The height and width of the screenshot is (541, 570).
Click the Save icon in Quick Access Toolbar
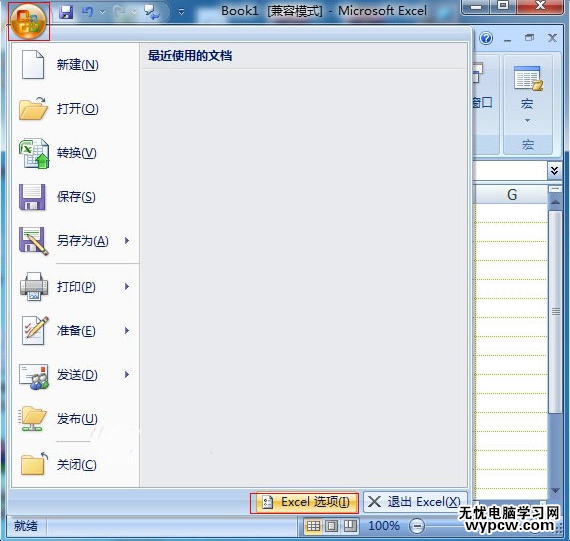click(66, 12)
